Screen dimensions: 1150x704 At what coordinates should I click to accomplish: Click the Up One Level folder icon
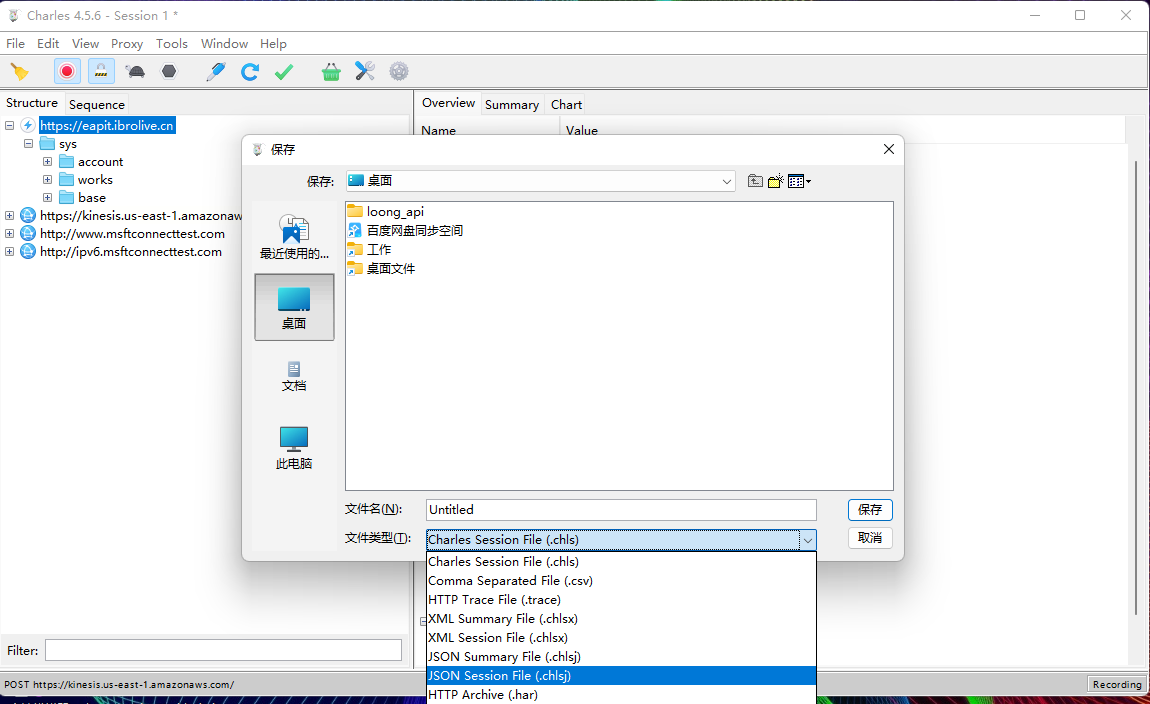click(755, 181)
